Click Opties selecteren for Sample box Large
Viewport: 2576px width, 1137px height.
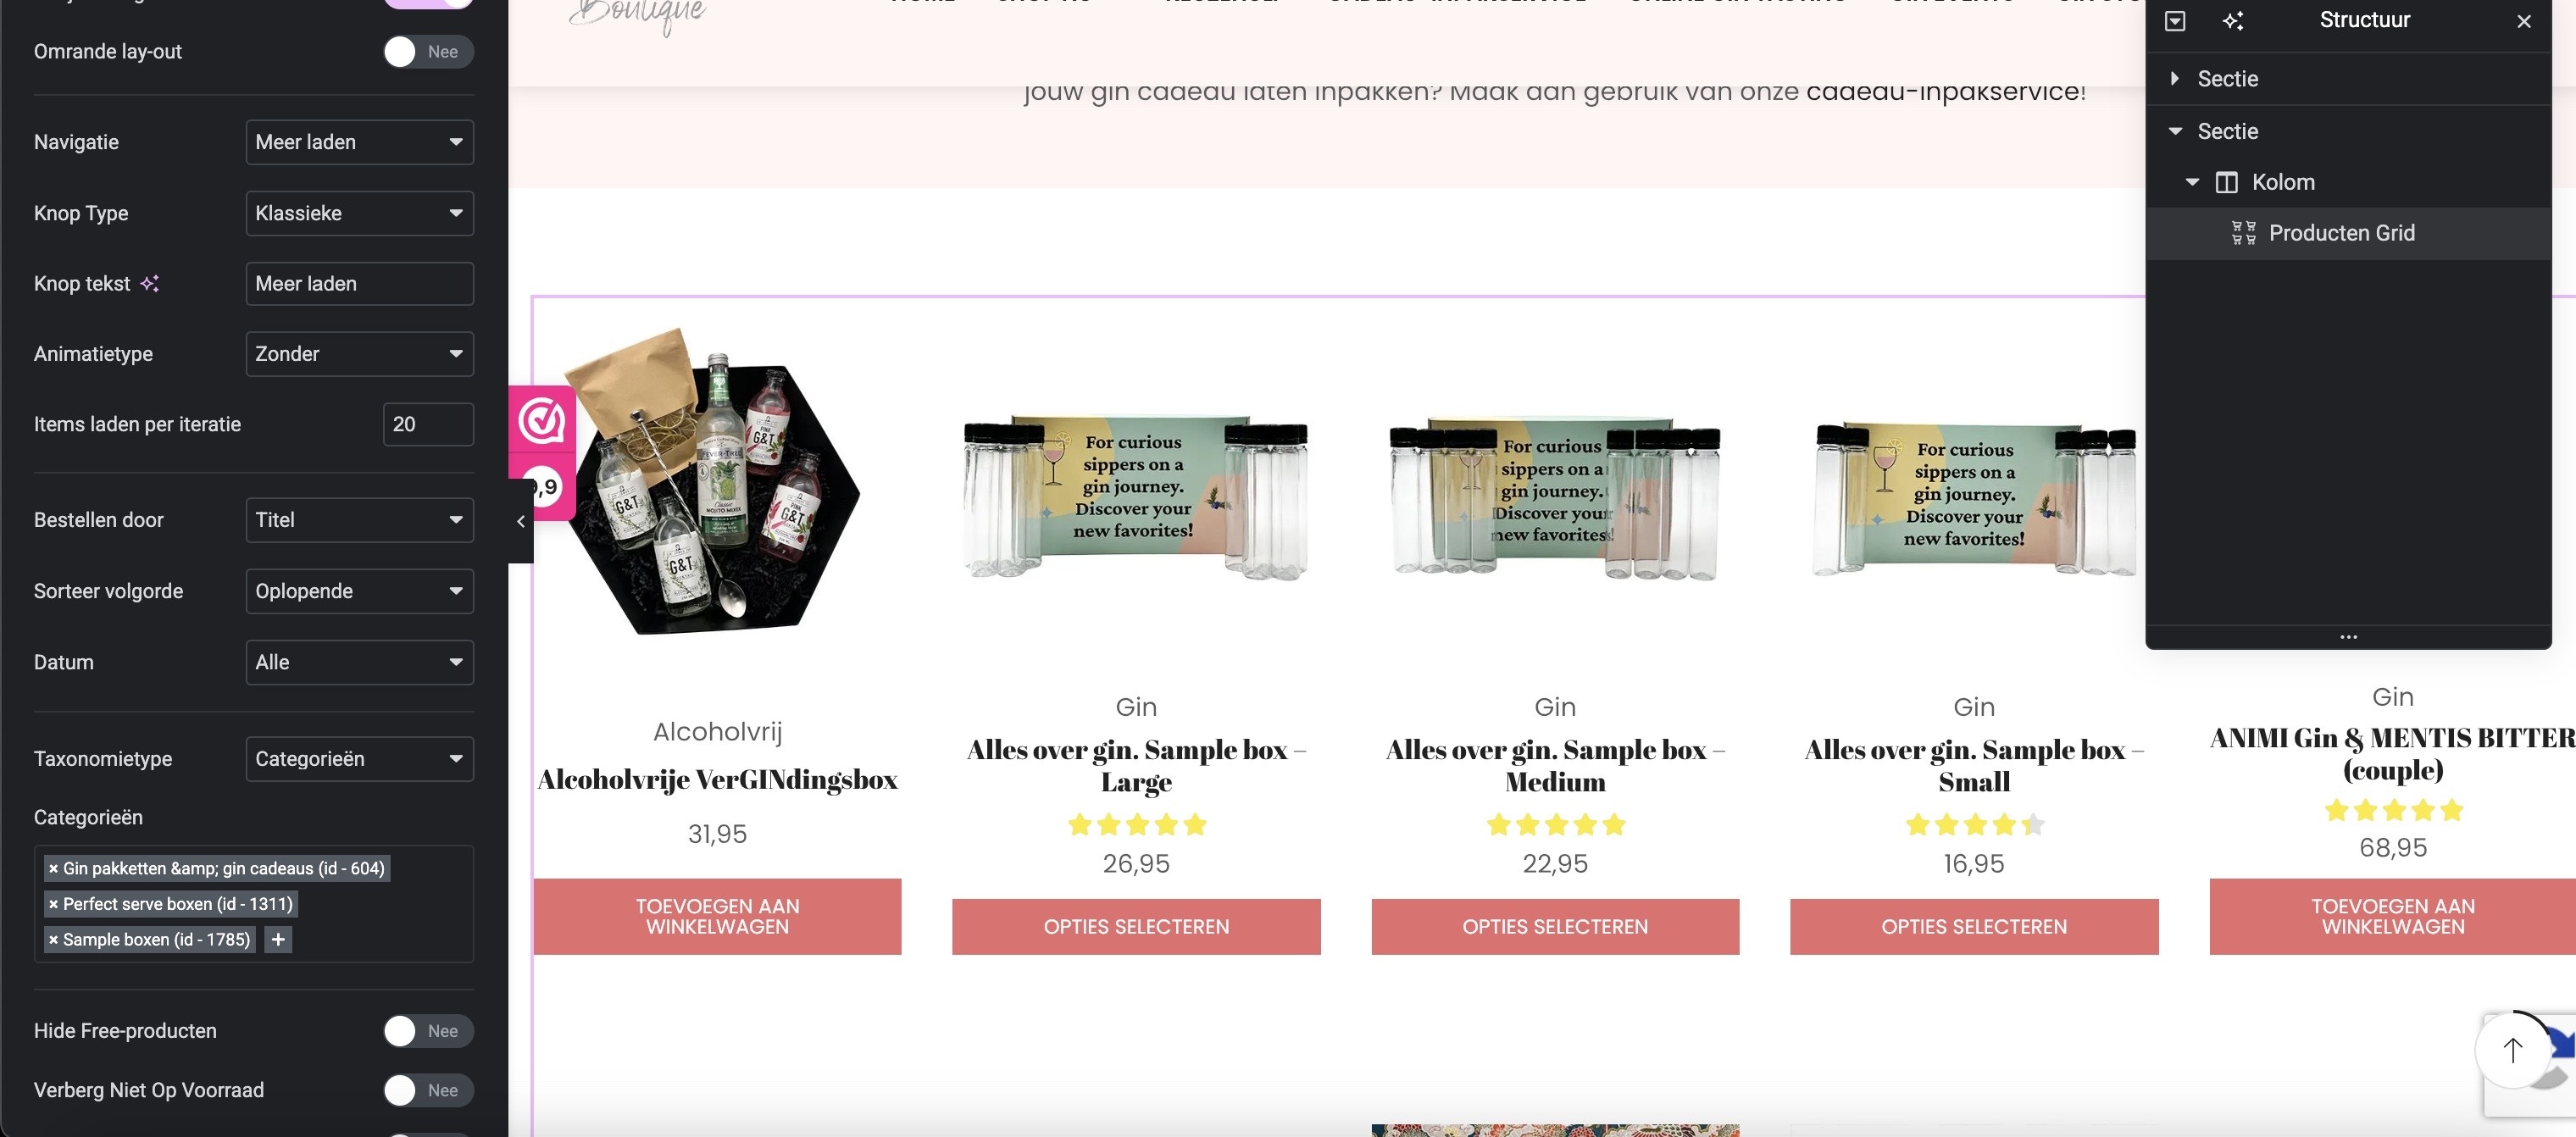[x=1136, y=927]
